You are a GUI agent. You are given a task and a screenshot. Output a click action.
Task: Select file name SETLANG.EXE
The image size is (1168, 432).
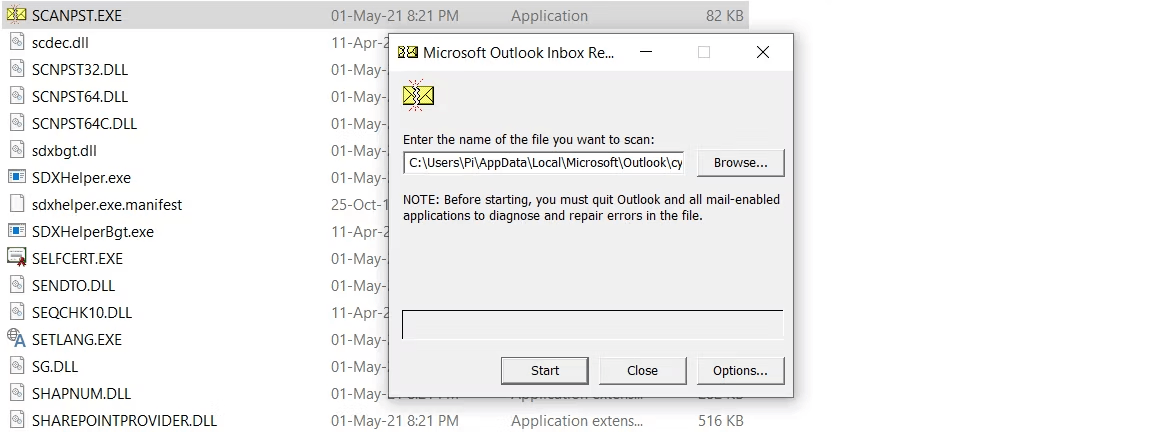(77, 339)
